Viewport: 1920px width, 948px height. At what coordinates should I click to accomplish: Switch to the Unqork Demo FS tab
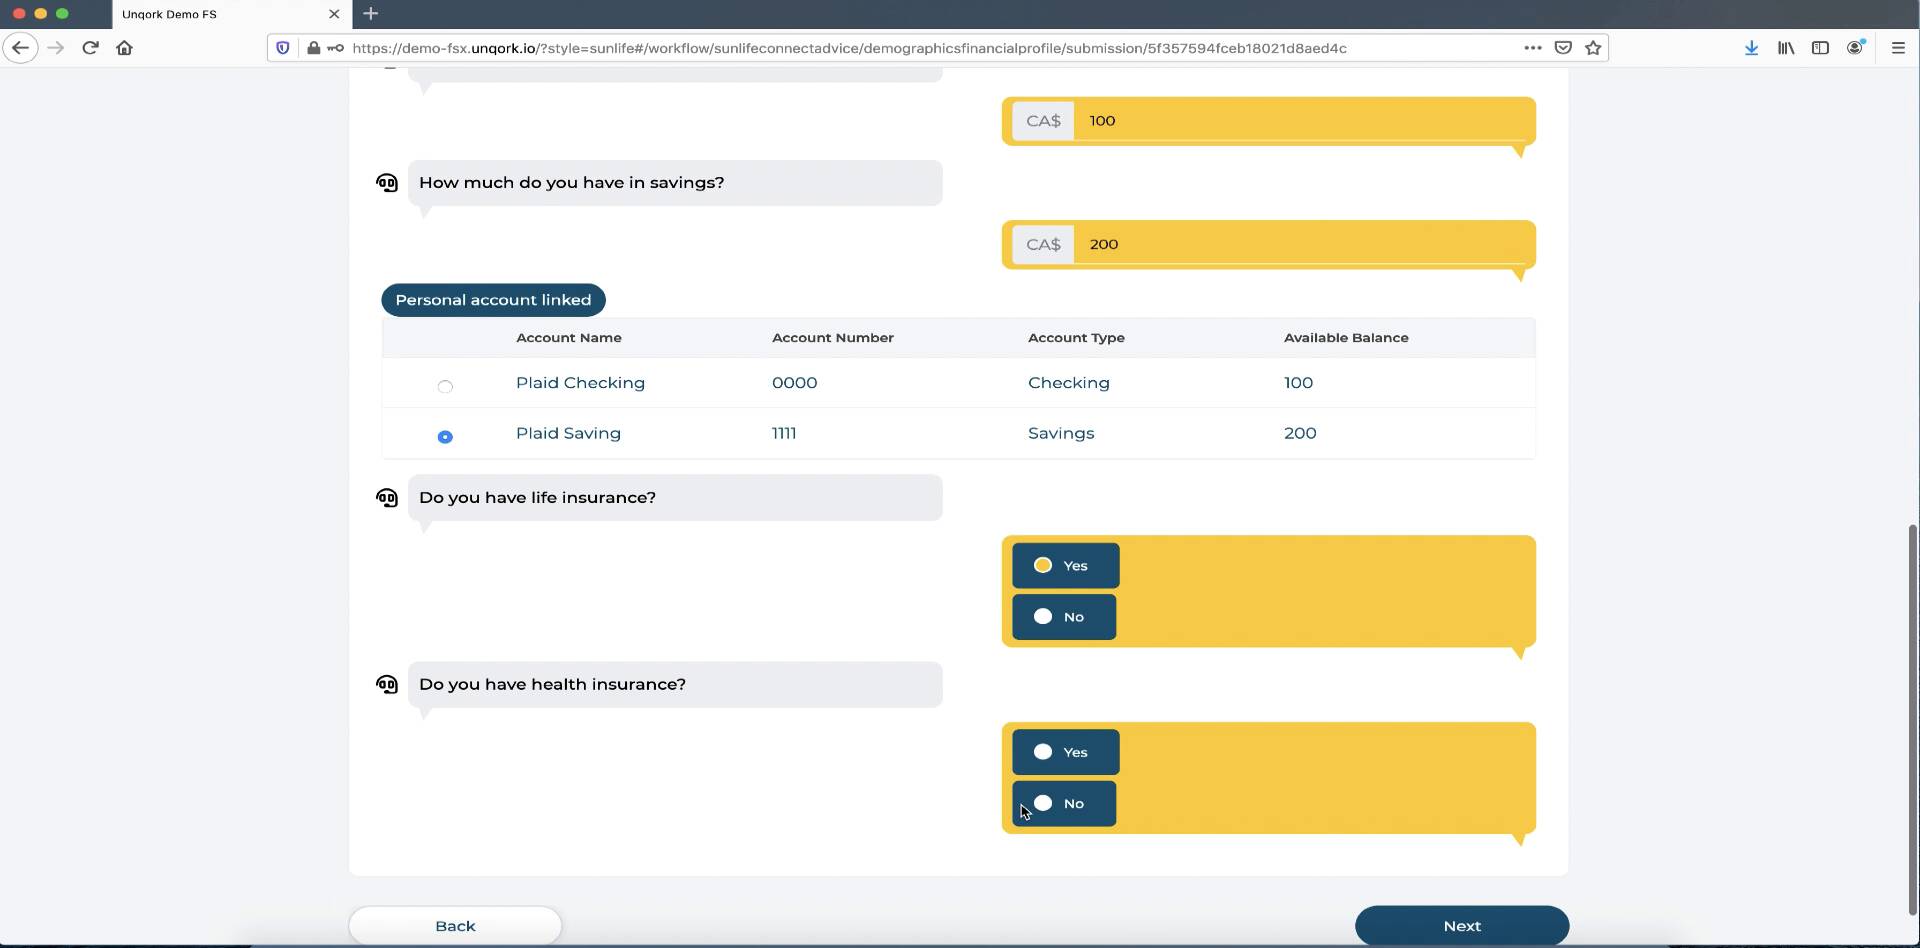pos(230,14)
